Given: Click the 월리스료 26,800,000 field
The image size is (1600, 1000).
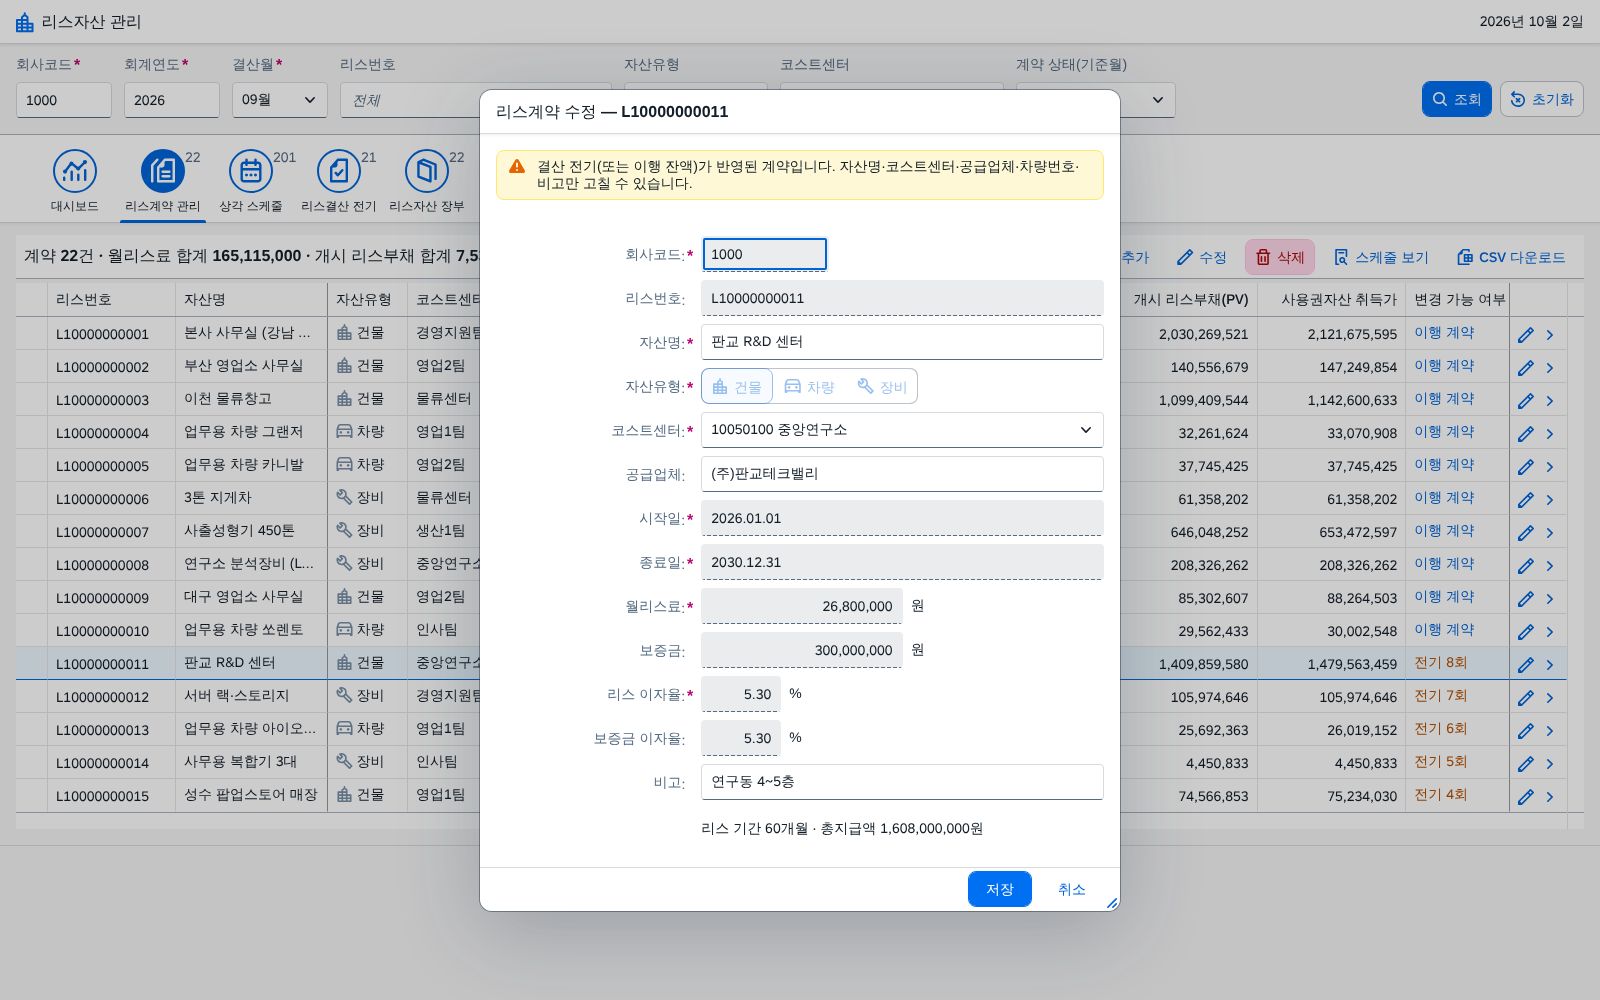Looking at the screenshot, I should 802,606.
